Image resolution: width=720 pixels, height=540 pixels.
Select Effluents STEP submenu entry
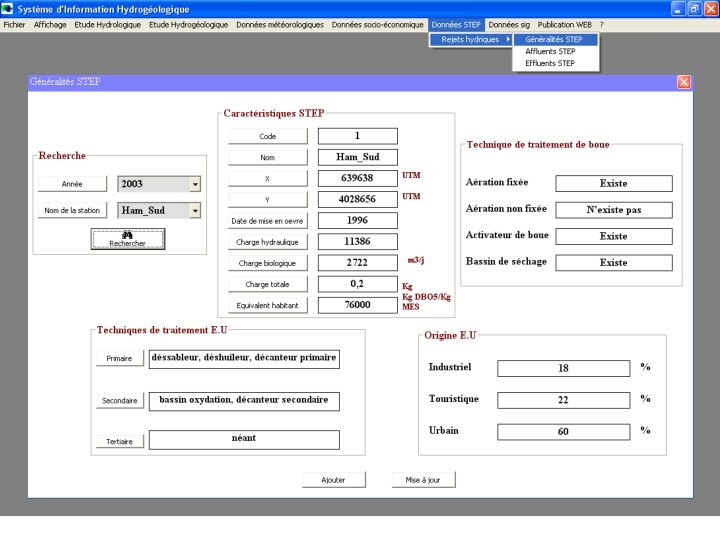[x=556, y=63]
